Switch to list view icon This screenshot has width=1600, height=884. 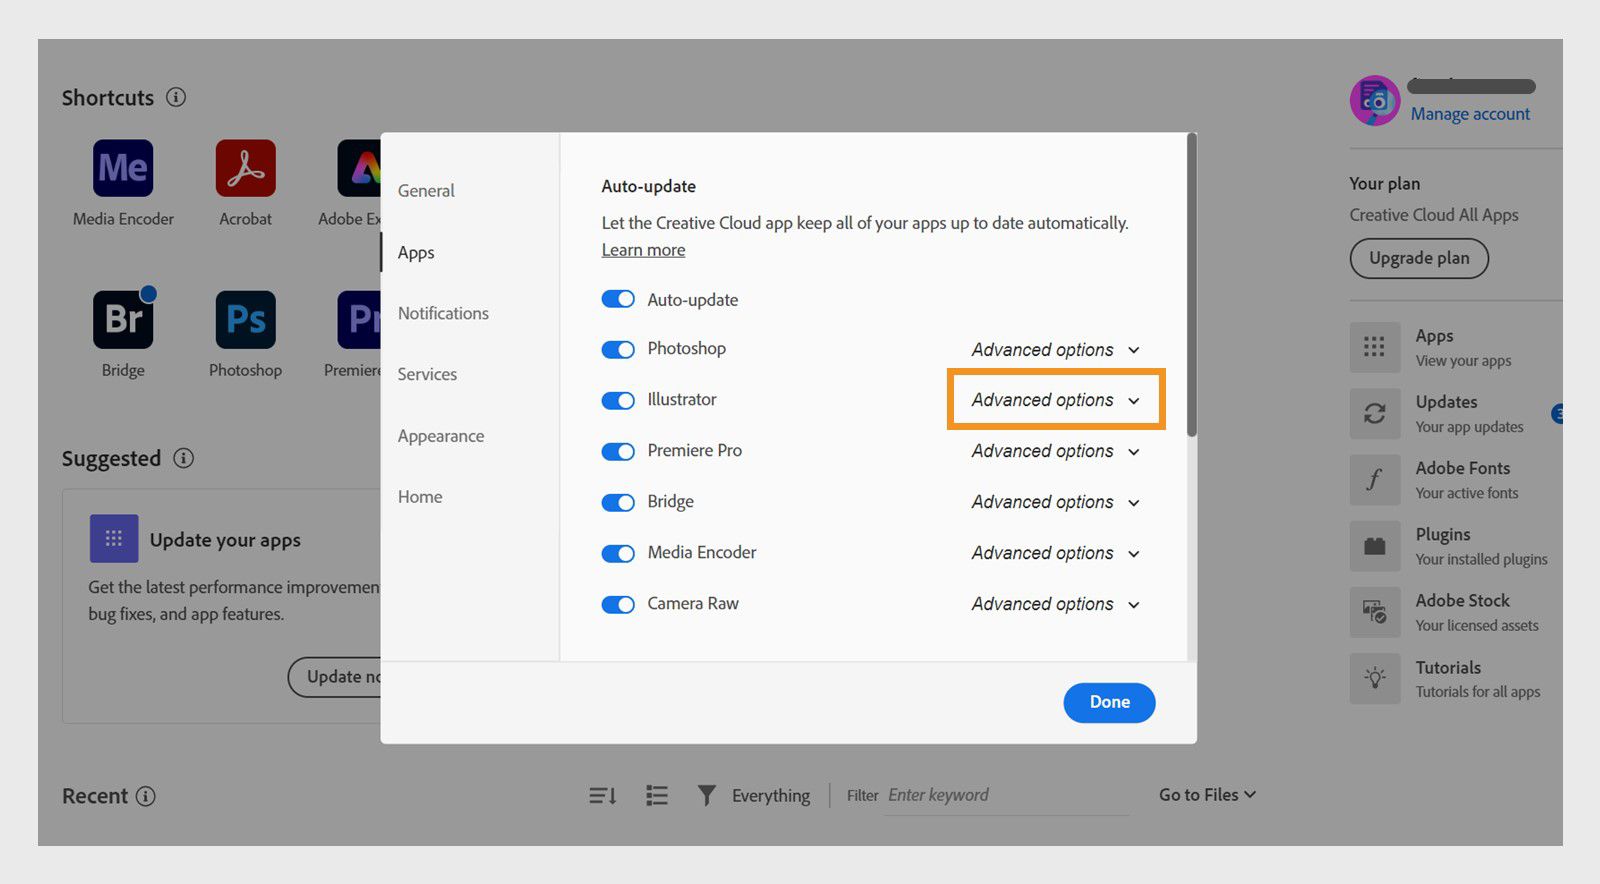click(x=657, y=796)
